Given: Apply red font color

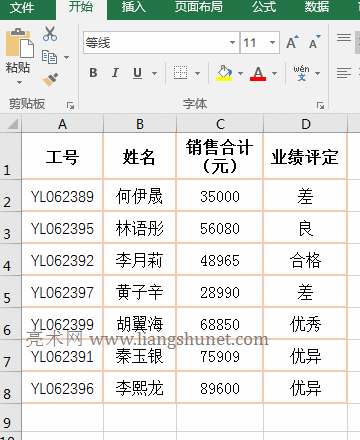Looking at the screenshot, I should point(258,73).
